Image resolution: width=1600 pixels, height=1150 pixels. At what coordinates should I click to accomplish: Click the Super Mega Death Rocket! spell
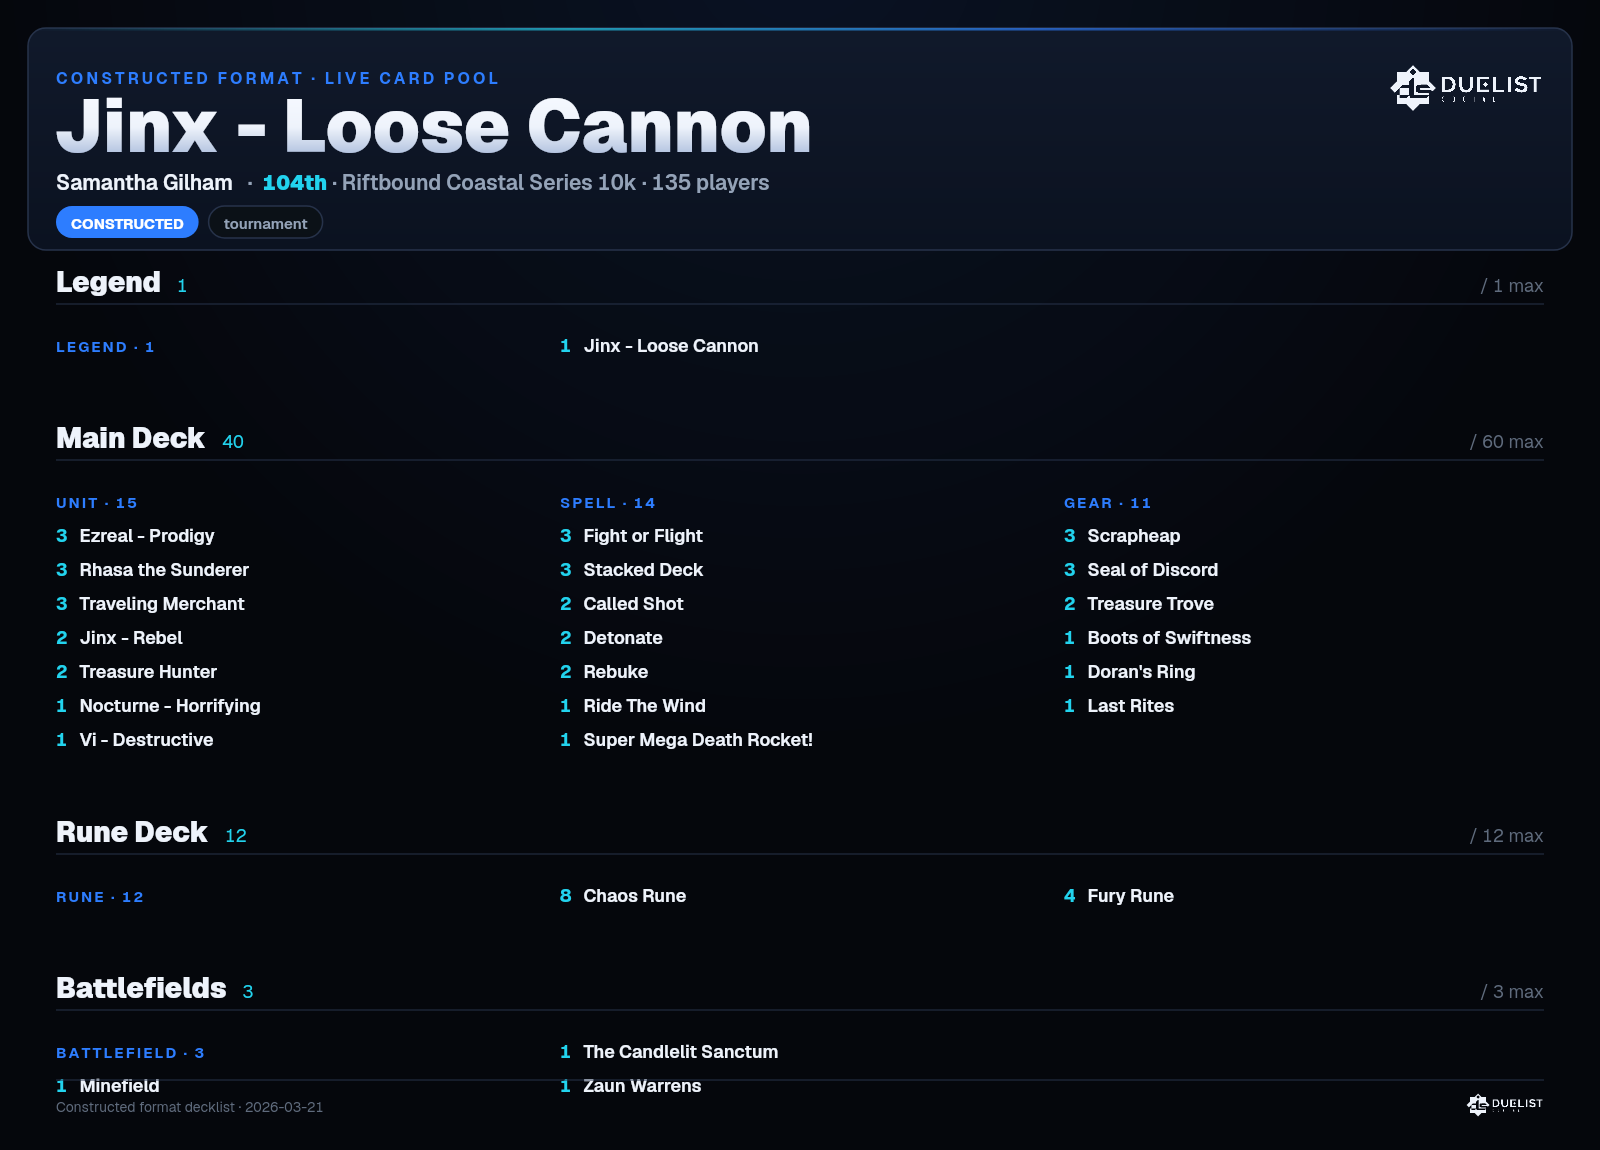point(686,740)
